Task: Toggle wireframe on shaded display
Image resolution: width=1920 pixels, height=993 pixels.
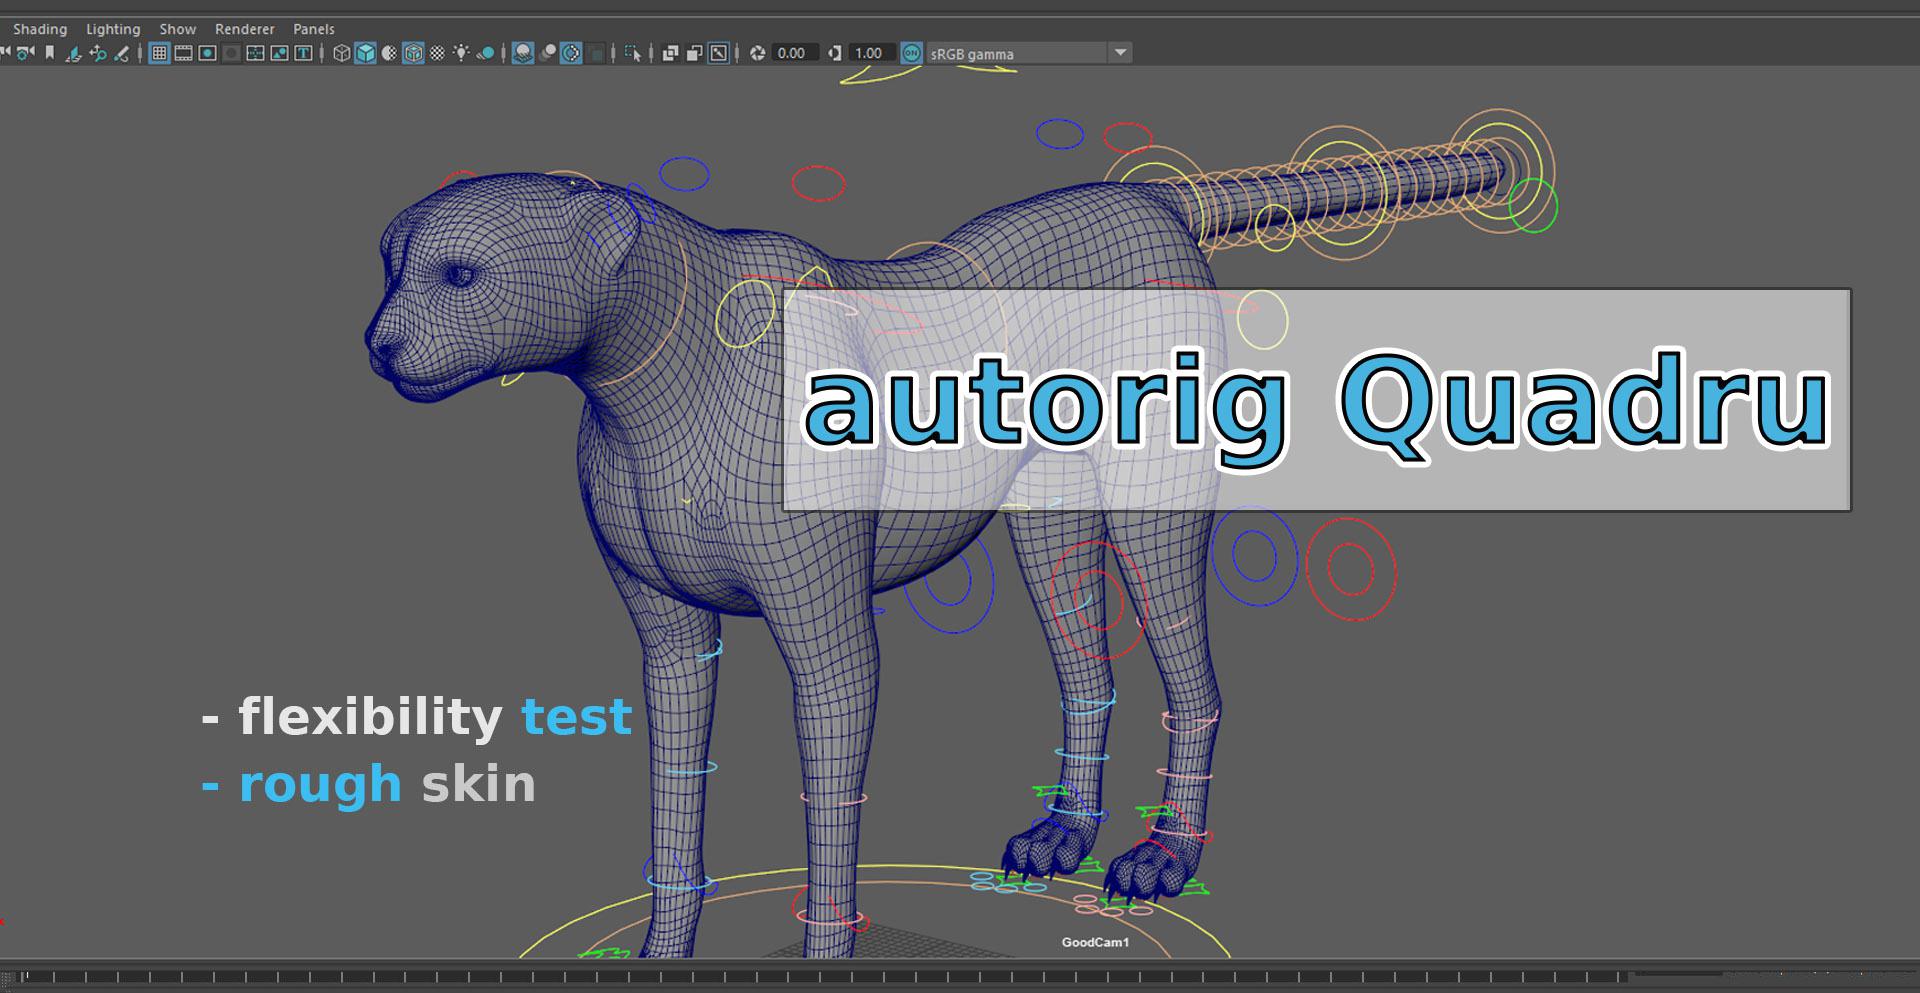Action: pyautogui.click(x=413, y=53)
